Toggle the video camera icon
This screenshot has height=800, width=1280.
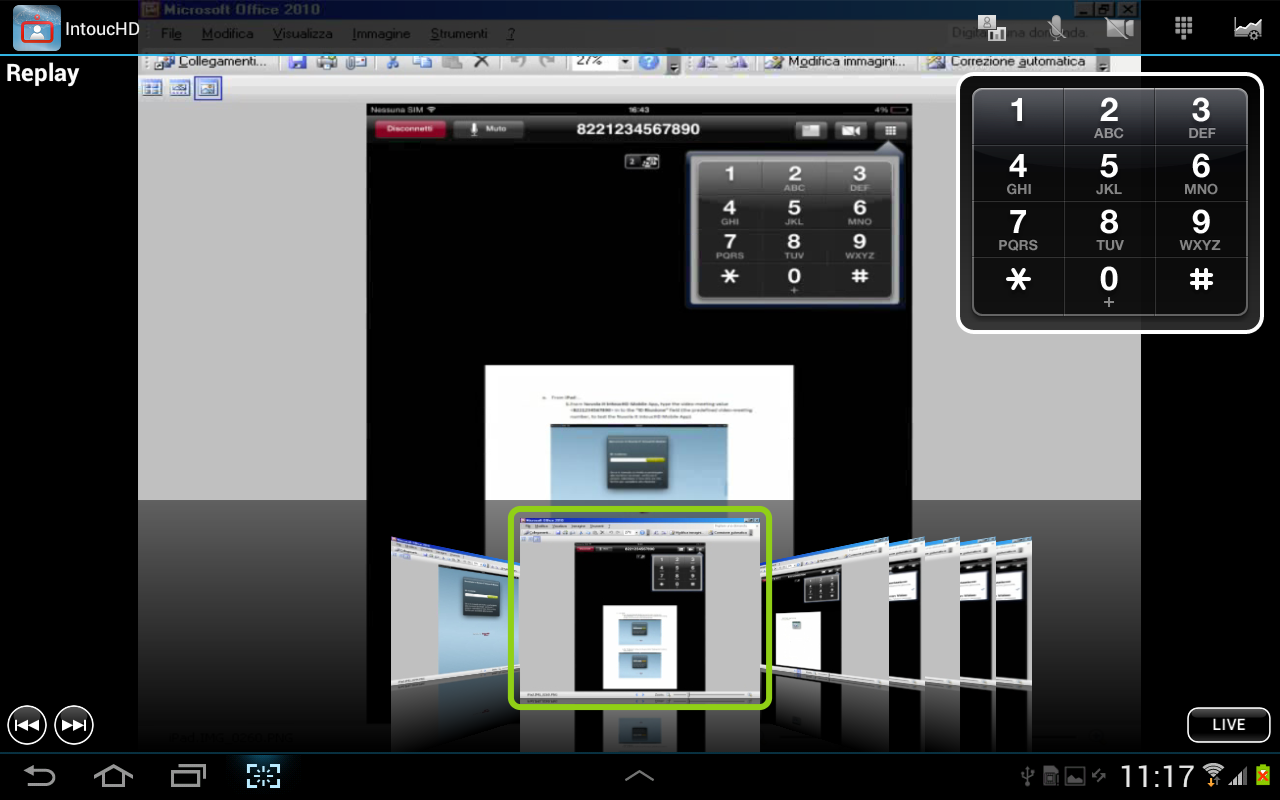pyautogui.click(x=1120, y=28)
